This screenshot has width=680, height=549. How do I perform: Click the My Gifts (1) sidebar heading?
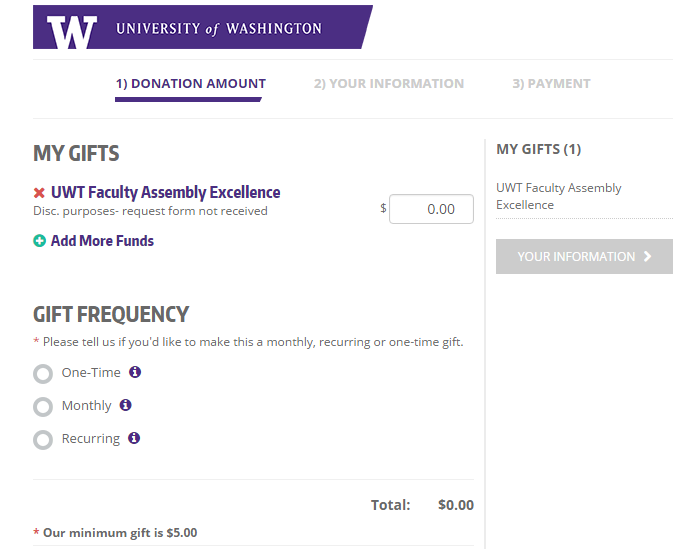click(x=538, y=149)
